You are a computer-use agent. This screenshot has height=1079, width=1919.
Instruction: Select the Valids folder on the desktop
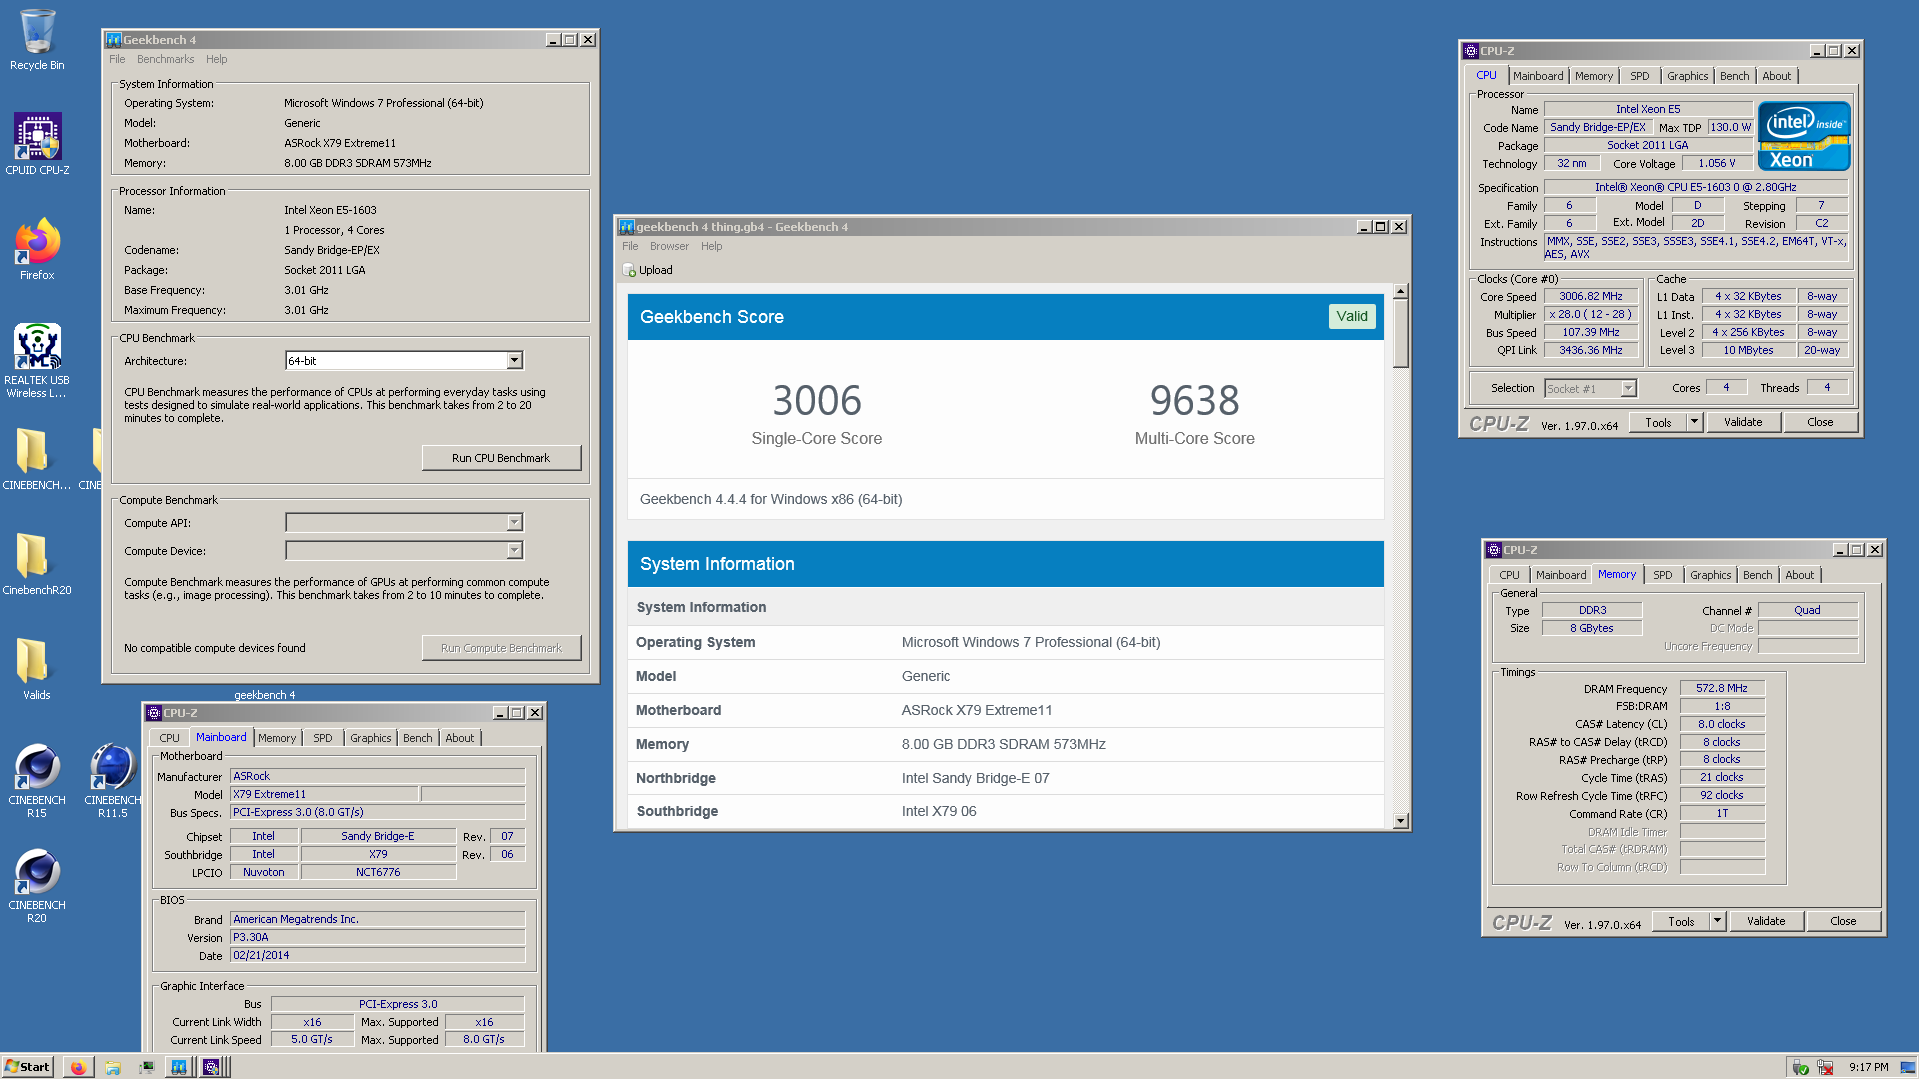[37, 669]
